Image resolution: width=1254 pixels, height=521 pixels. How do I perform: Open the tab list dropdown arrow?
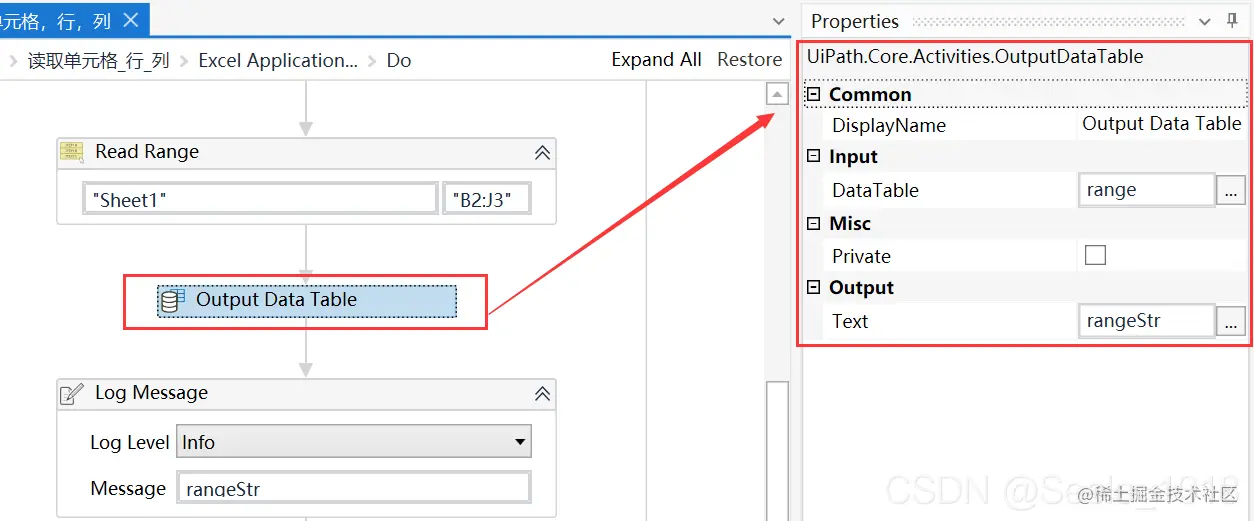[x=779, y=21]
